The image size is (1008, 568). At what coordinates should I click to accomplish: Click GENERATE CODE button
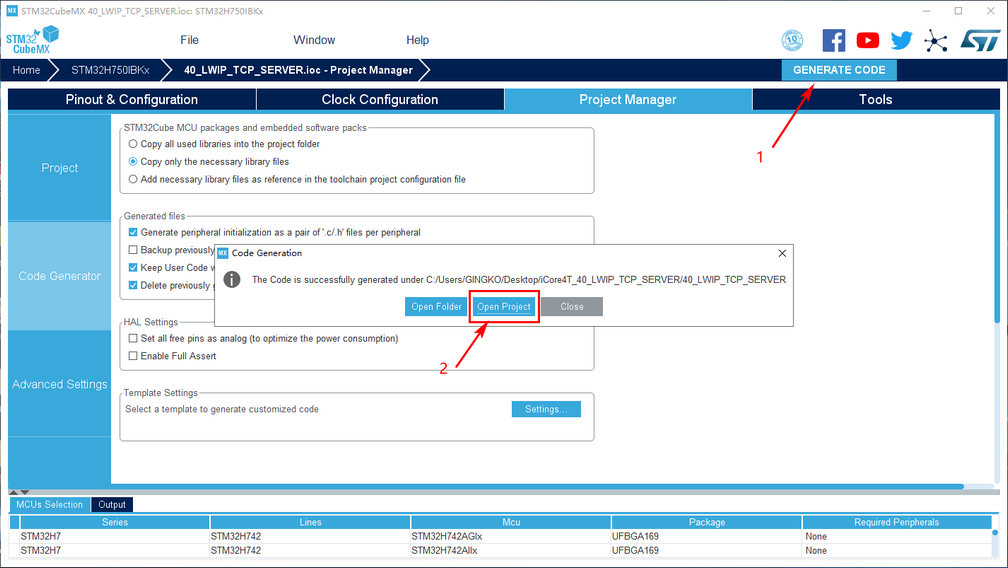pos(839,70)
